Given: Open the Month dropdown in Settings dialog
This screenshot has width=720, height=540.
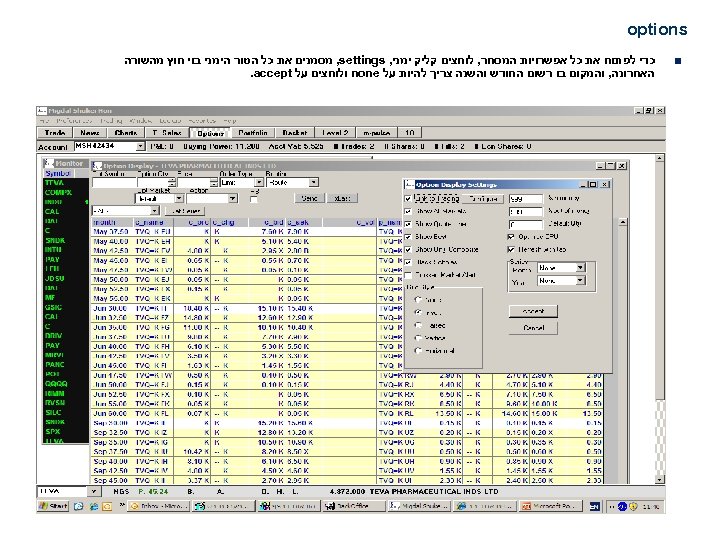Looking at the screenshot, I should coord(580,267).
